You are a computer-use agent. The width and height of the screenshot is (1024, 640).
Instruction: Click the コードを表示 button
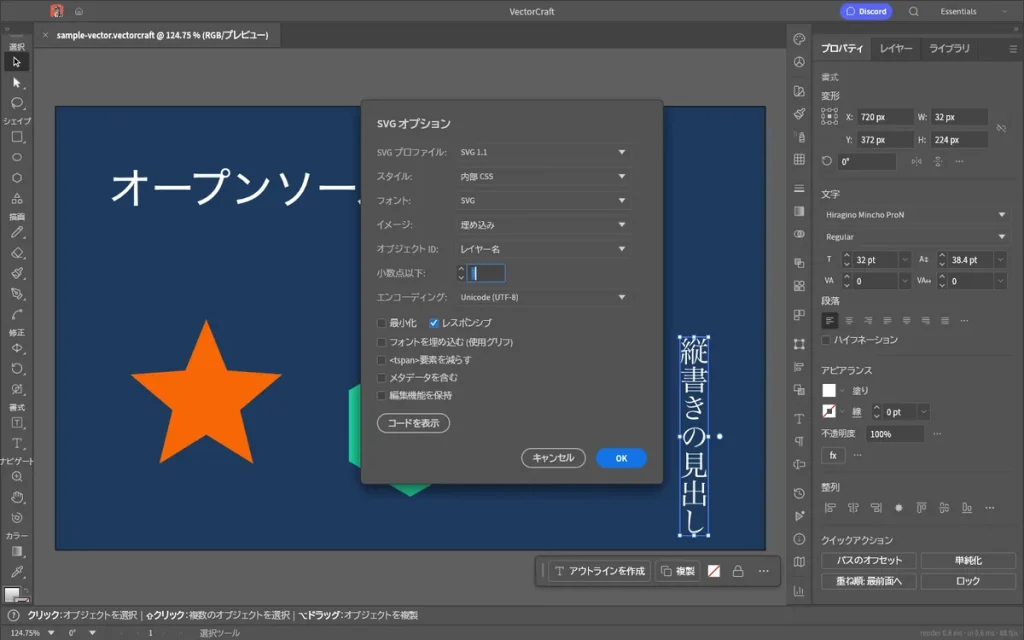tap(413, 423)
